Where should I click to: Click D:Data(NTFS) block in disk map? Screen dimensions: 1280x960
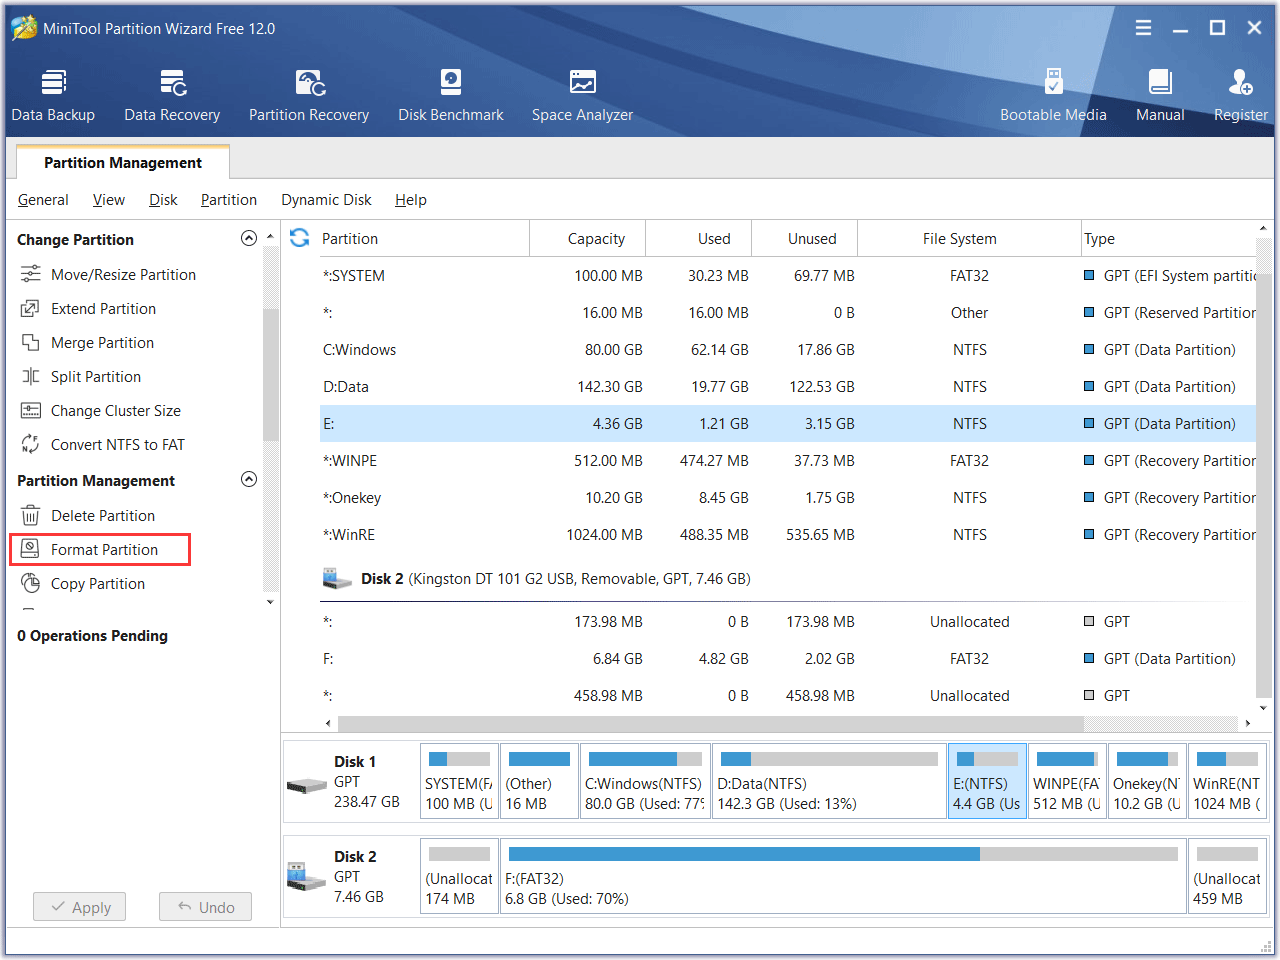pyautogui.click(x=829, y=781)
